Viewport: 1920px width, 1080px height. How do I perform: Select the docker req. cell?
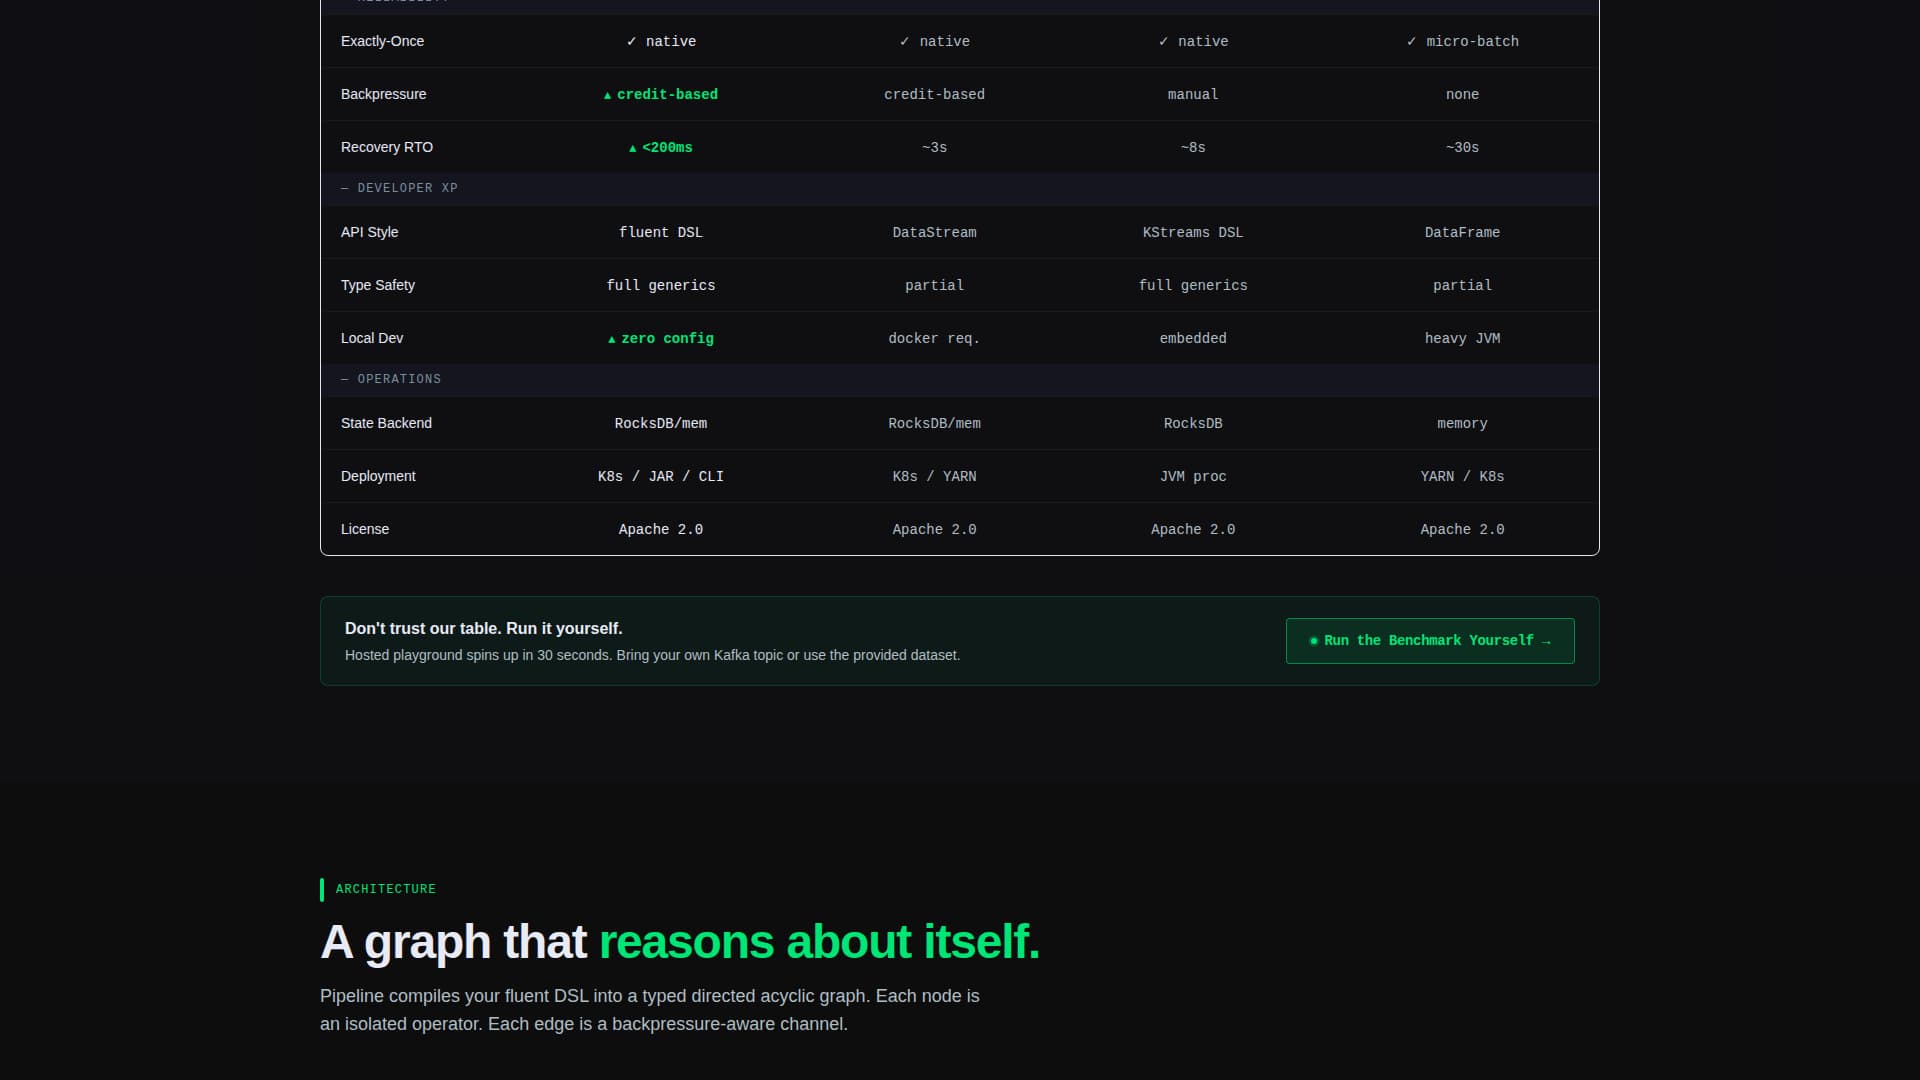[x=934, y=338]
